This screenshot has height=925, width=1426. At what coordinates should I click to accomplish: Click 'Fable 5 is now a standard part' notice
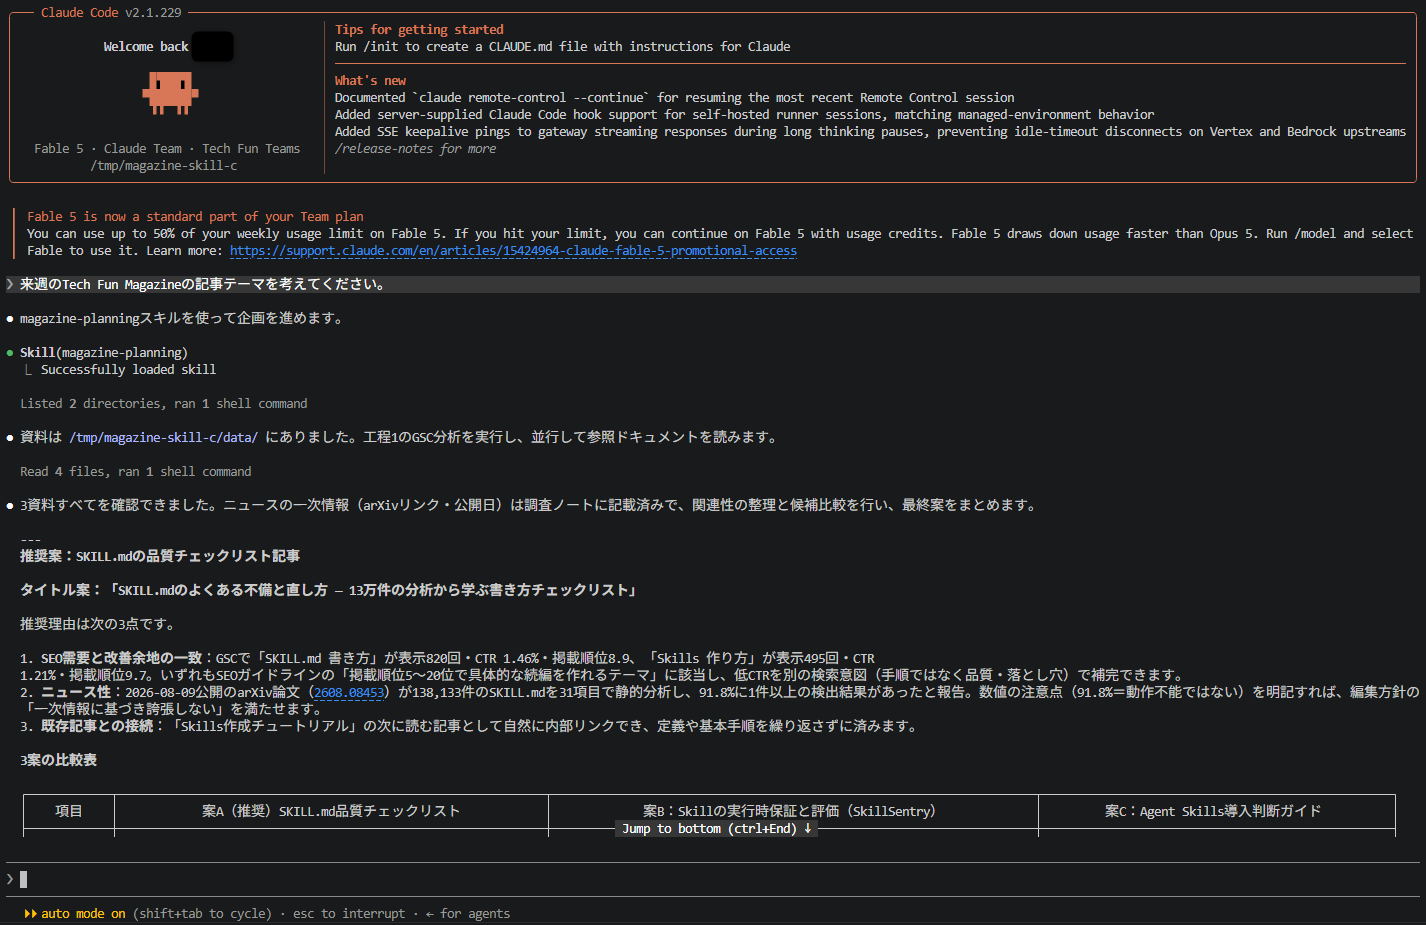click(195, 217)
